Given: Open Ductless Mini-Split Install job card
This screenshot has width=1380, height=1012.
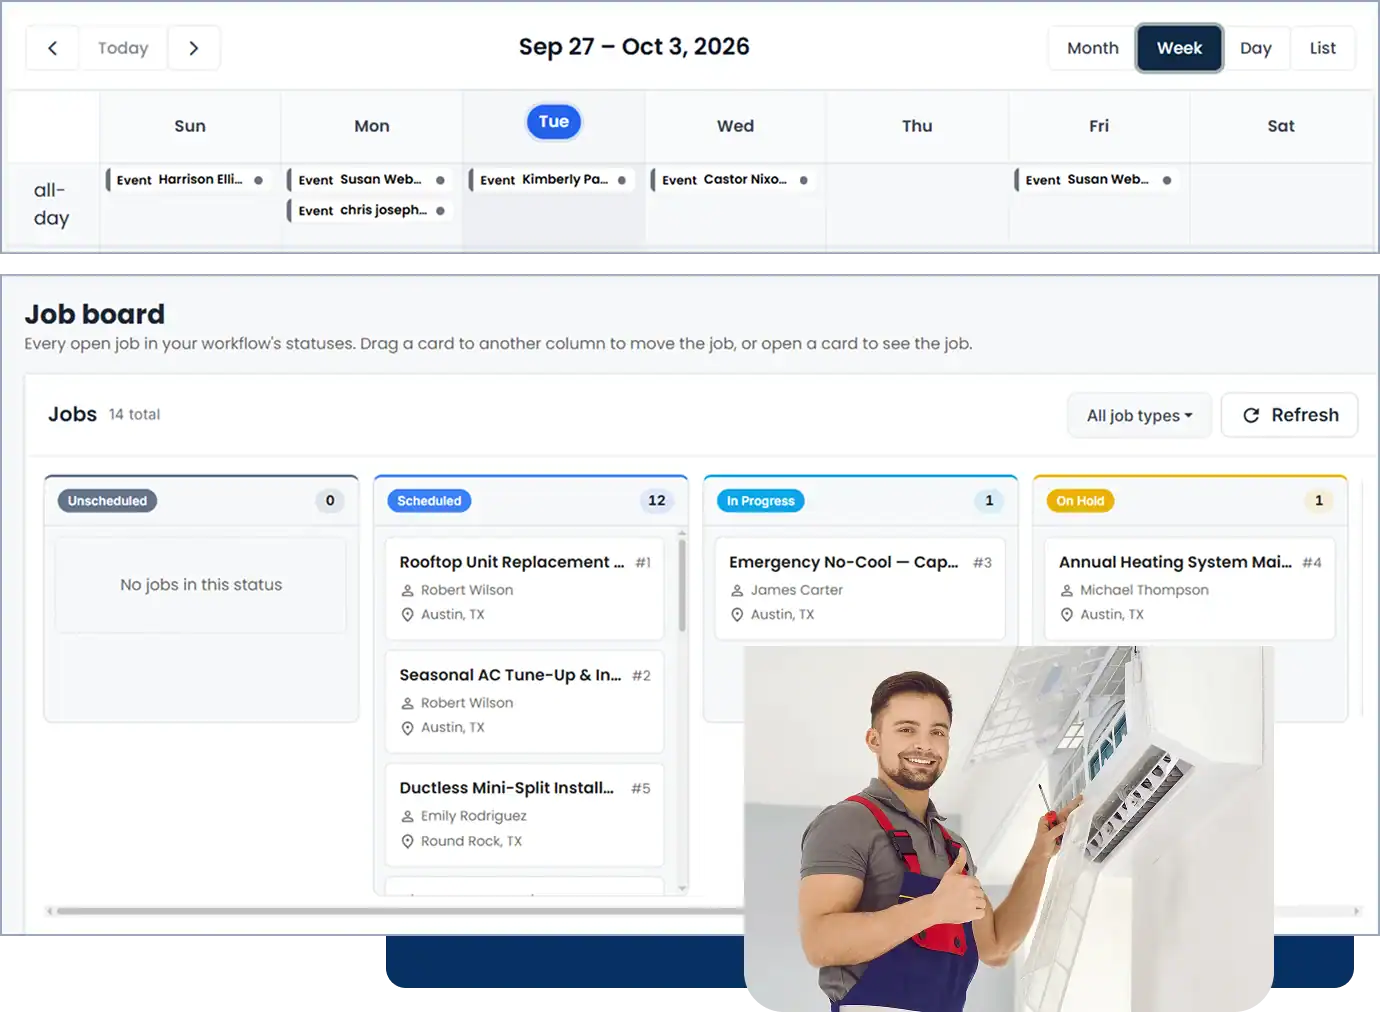Looking at the screenshot, I should (525, 815).
